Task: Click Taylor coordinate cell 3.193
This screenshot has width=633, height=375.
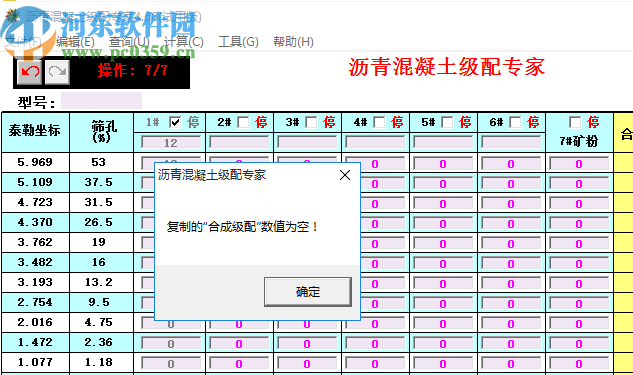Action: [35, 282]
